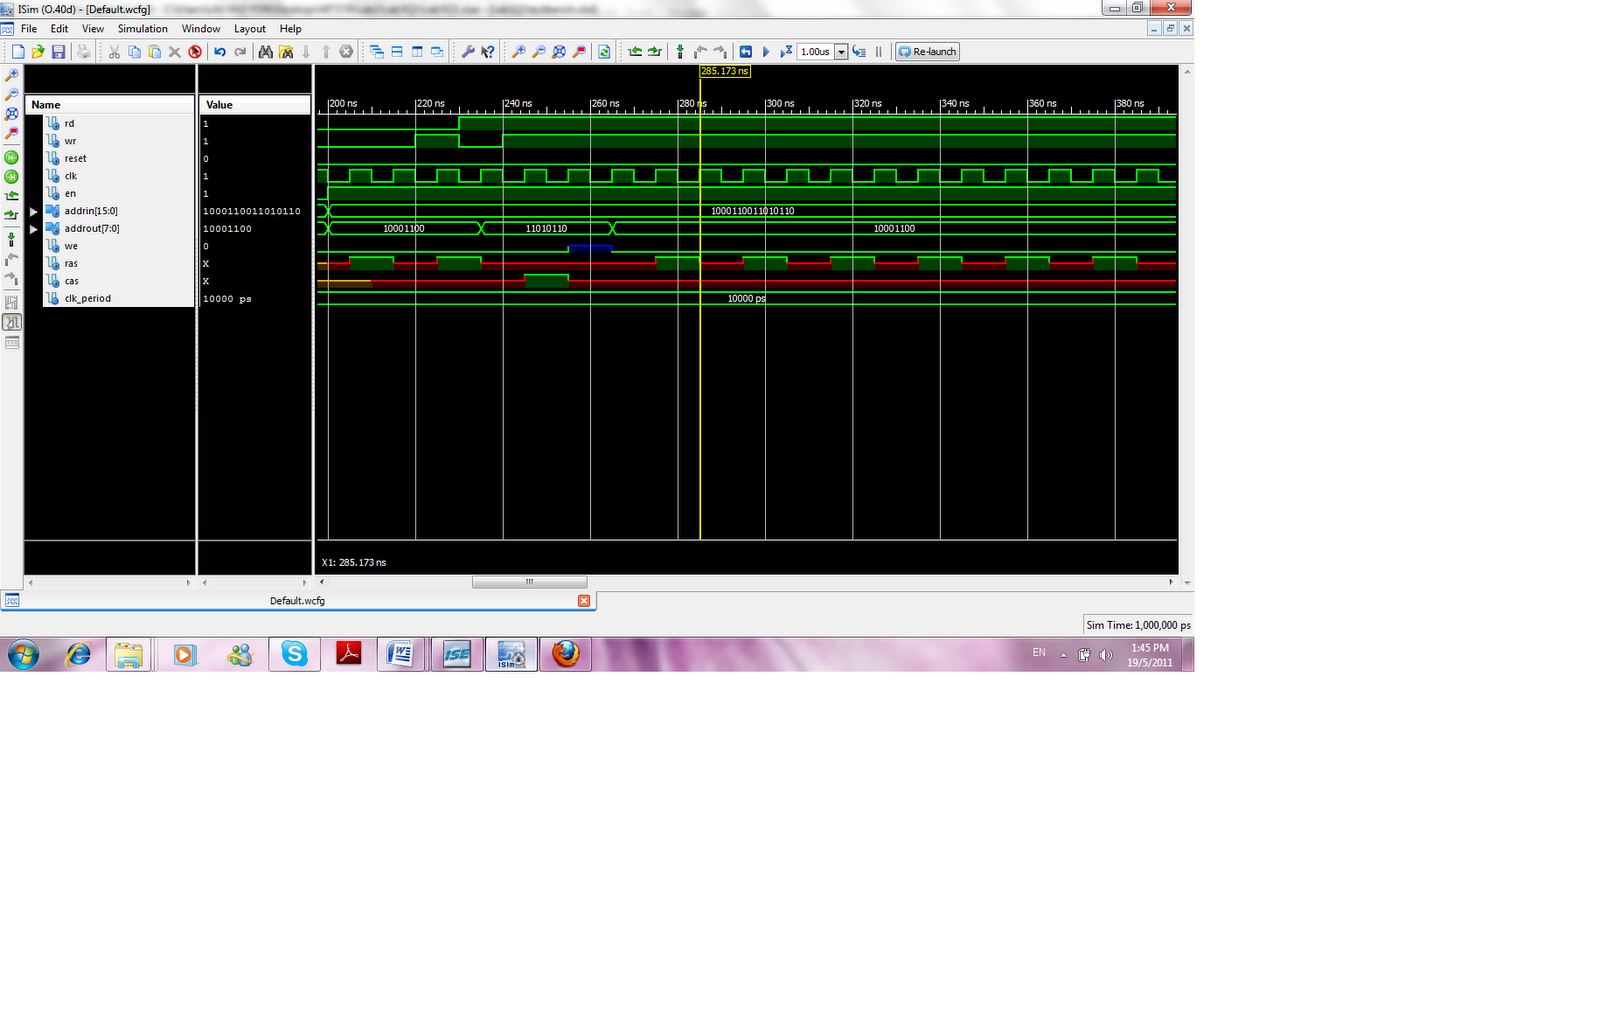Click the Run simulation icon in the toolbar
This screenshot has width=1600, height=1025.
(765, 51)
